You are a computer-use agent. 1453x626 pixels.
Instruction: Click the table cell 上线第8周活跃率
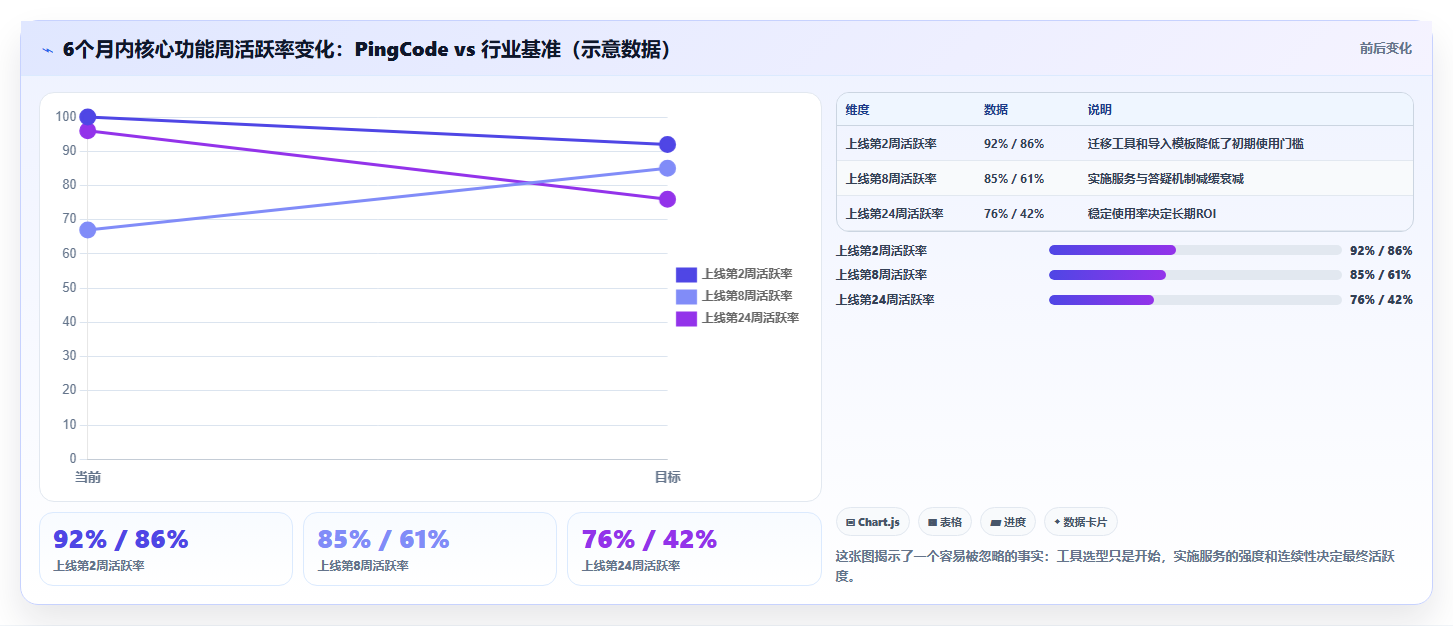click(x=891, y=179)
